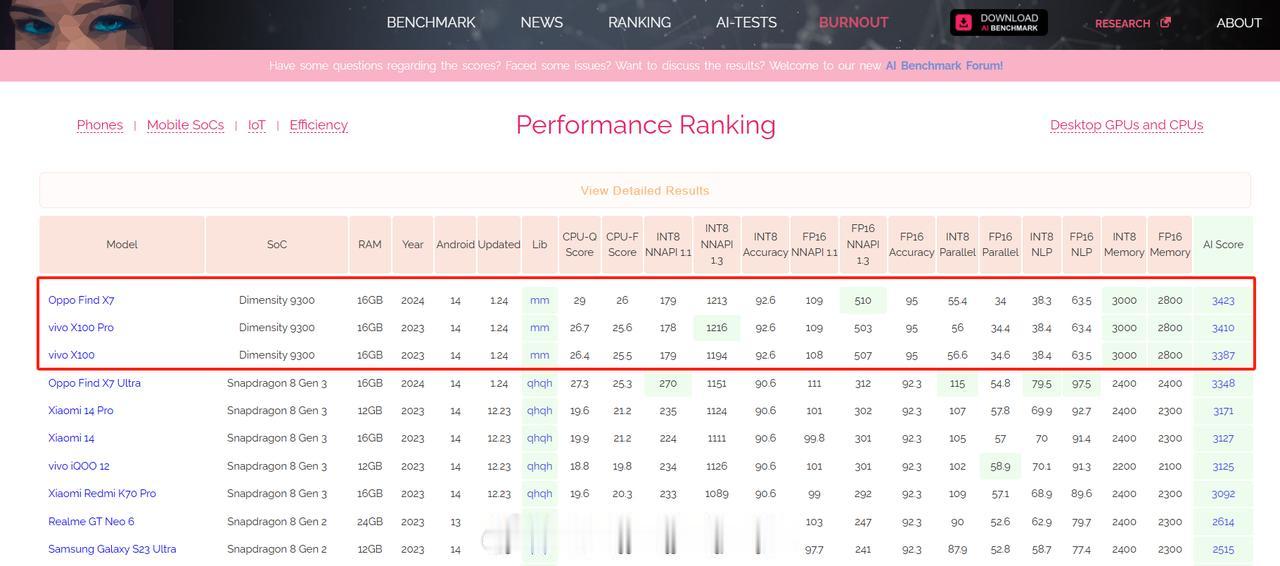Click AI Score 3092 link
Viewport: 1280px width, 566px height.
tap(1223, 493)
